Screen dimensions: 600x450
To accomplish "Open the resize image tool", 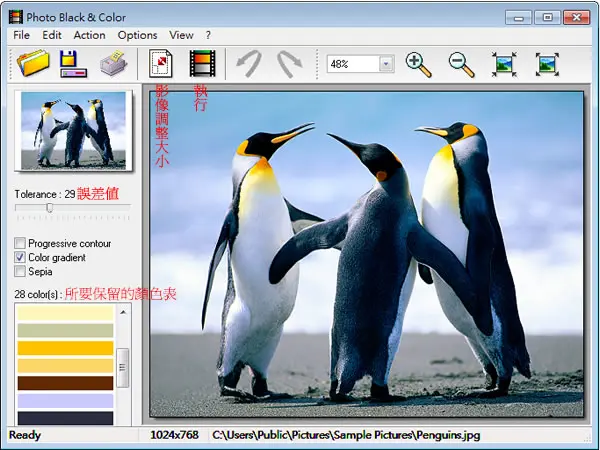I will tap(160, 64).
